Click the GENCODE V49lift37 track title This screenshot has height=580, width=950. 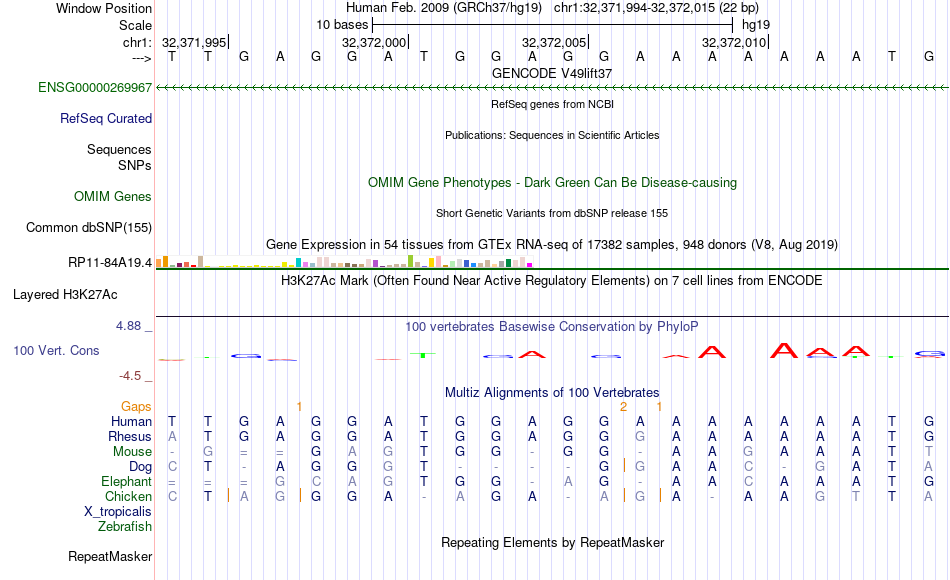click(x=552, y=73)
